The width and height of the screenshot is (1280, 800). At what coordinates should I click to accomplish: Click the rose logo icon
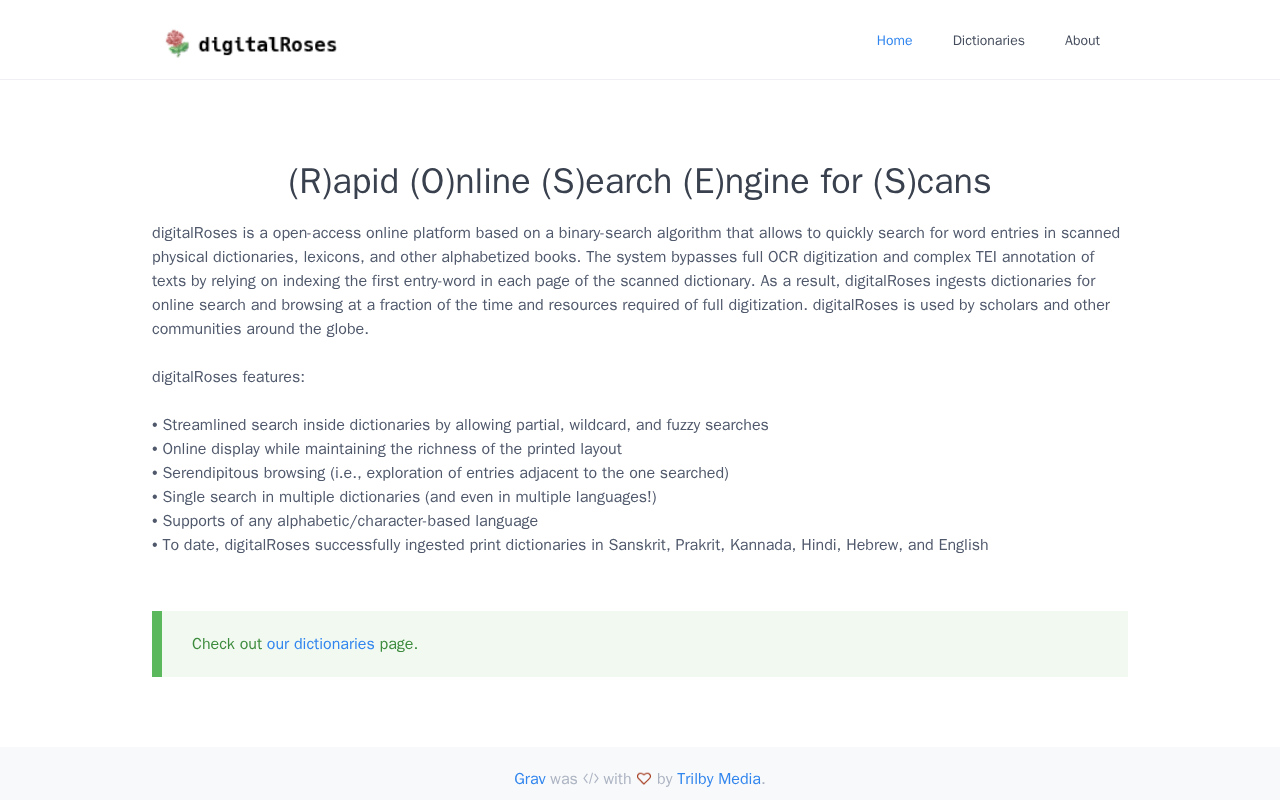[x=177, y=43]
